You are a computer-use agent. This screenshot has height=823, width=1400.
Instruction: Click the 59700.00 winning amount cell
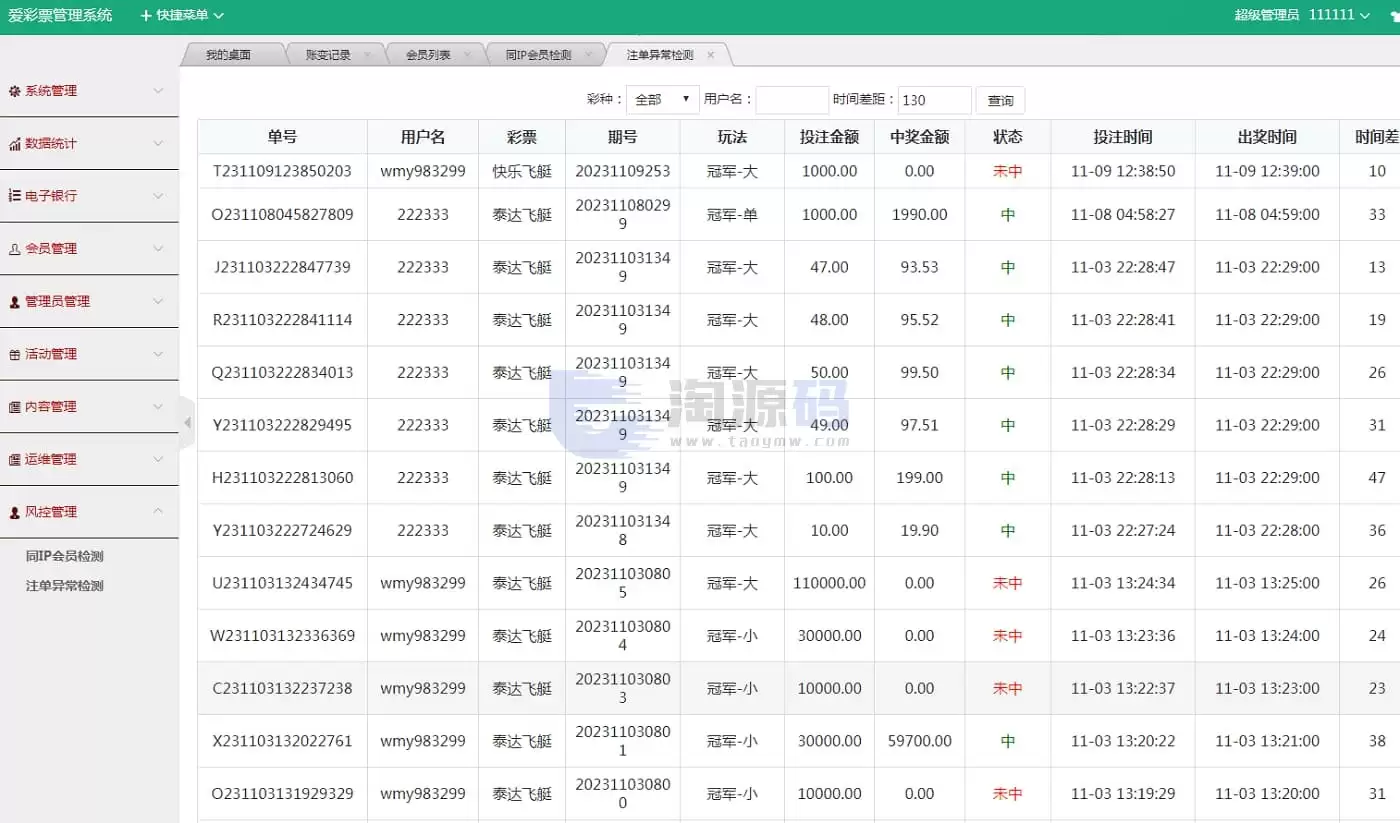click(x=919, y=741)
